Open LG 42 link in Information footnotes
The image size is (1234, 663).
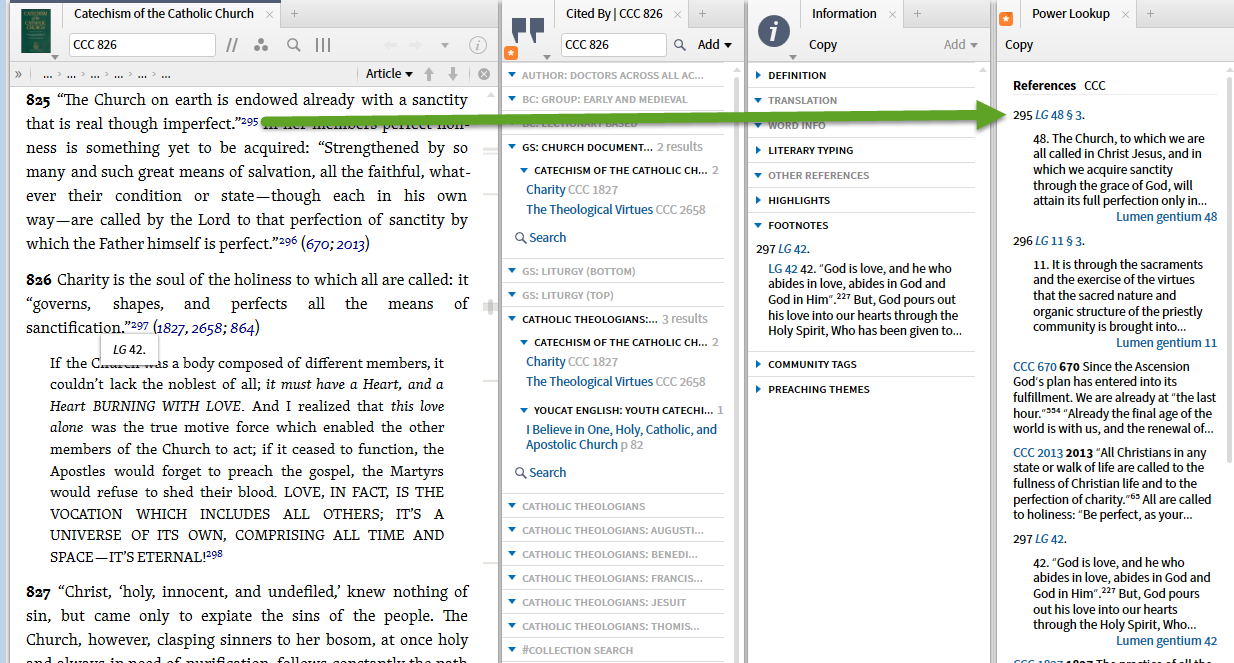coord(783,269)
